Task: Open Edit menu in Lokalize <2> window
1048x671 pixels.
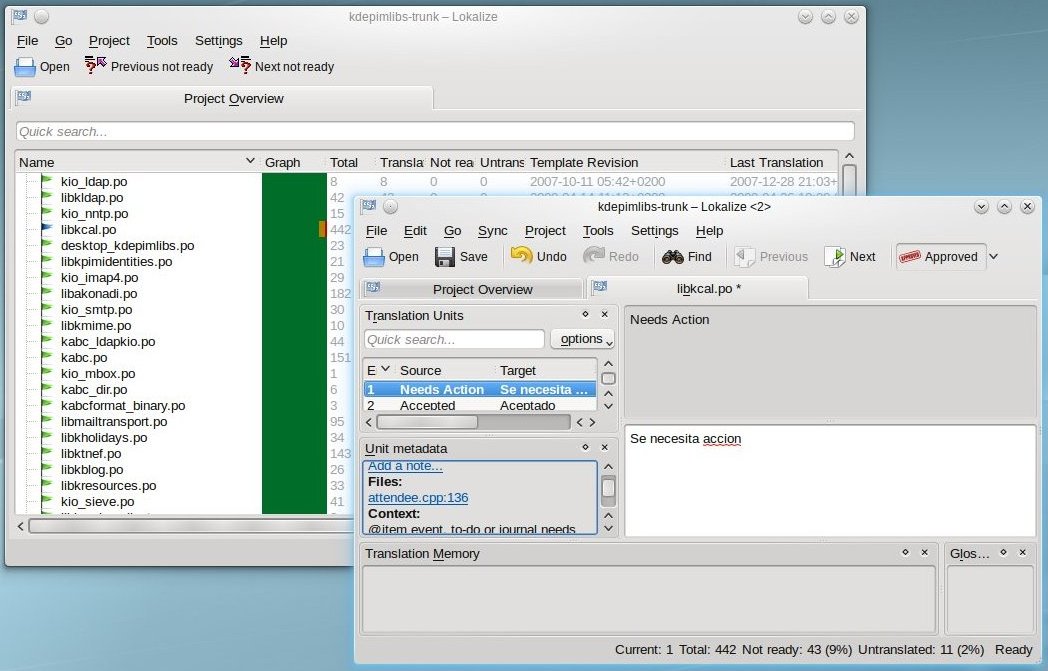Action: [415, 231]
